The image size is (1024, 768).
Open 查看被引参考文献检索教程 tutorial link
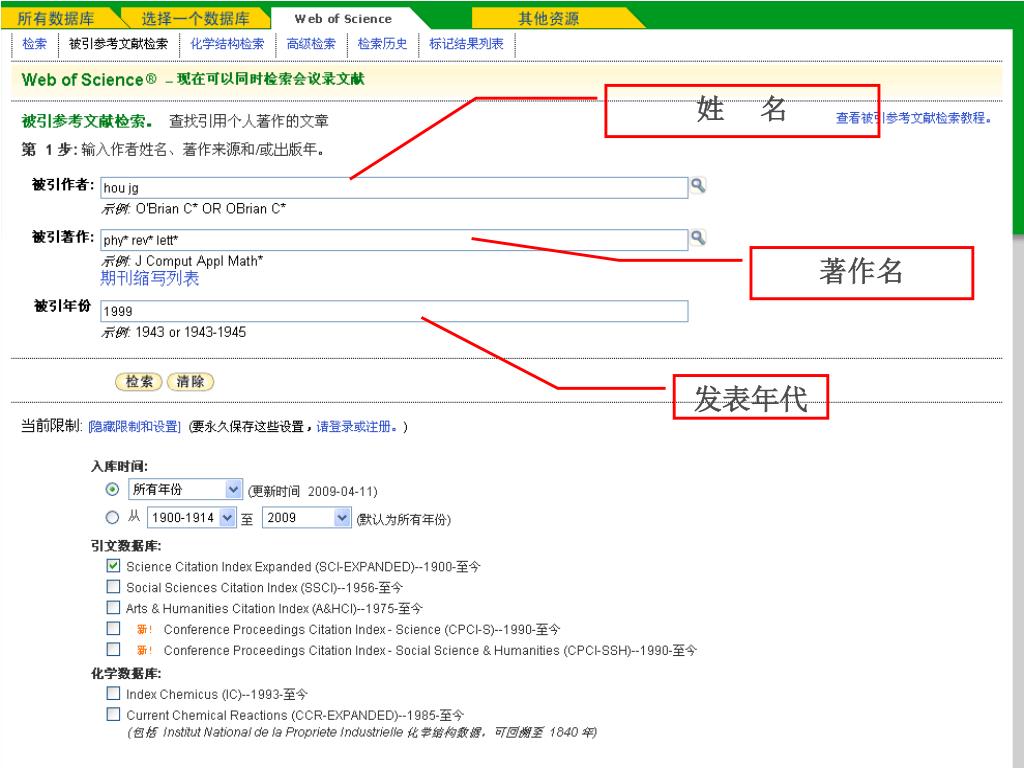coord(914,118)
